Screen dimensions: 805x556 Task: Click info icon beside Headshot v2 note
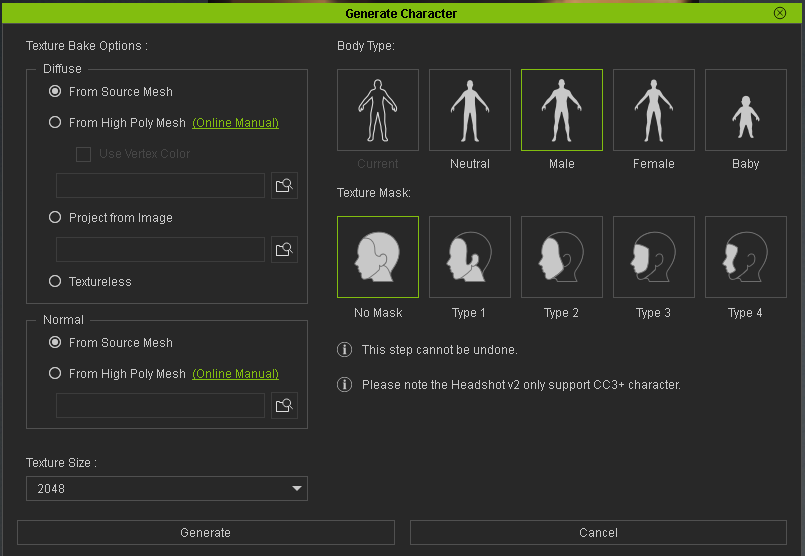tap(344, 385)
